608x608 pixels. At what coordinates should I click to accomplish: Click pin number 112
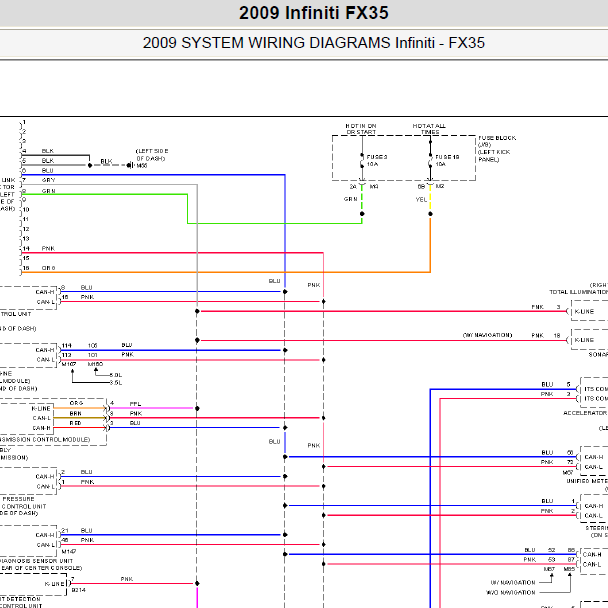(x=67, y=355)
